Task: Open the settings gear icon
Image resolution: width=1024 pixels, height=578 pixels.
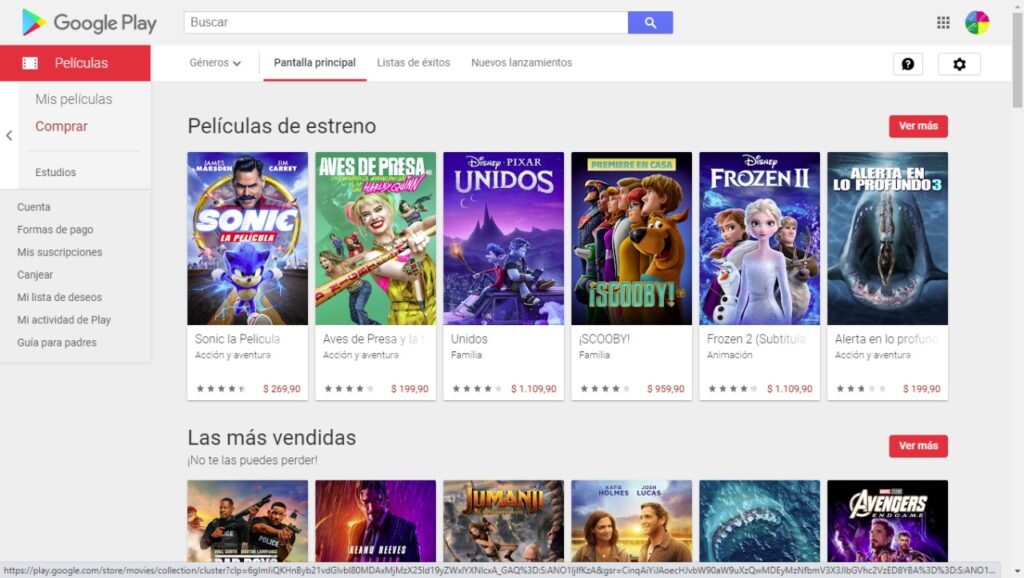Action: 959,64
